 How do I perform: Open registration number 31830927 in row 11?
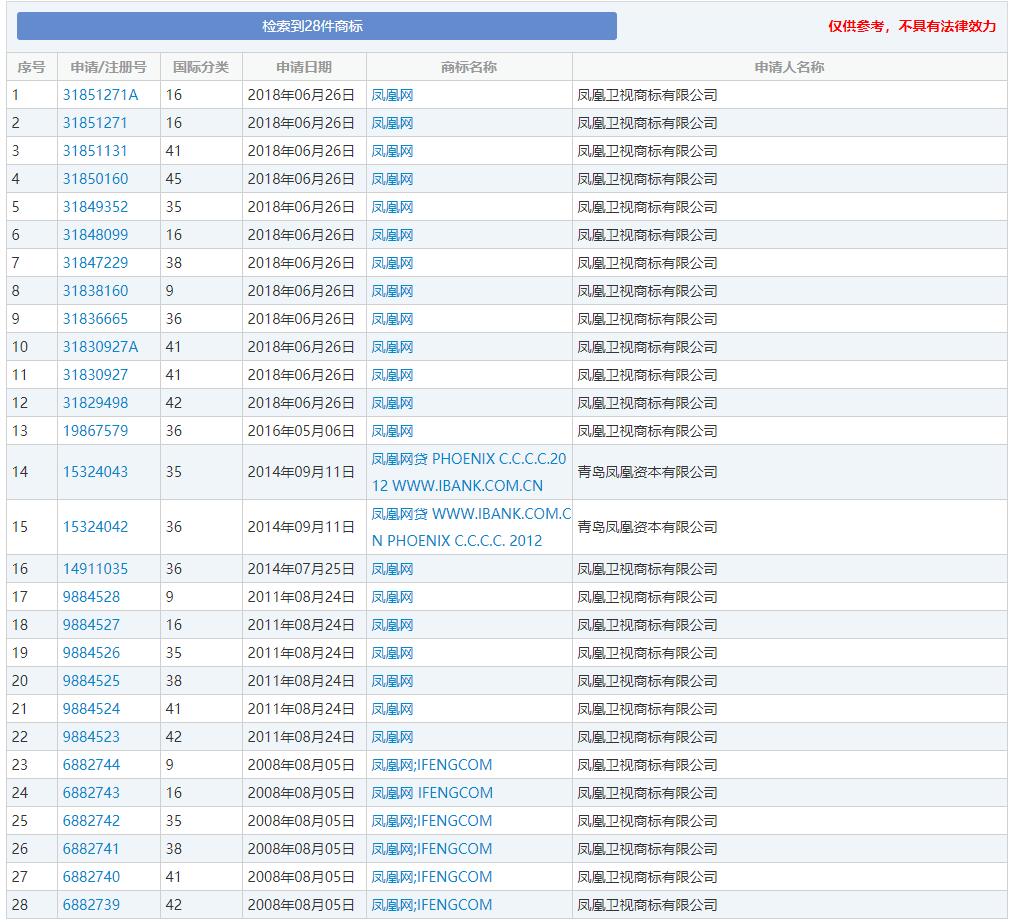tap(95, 375)
